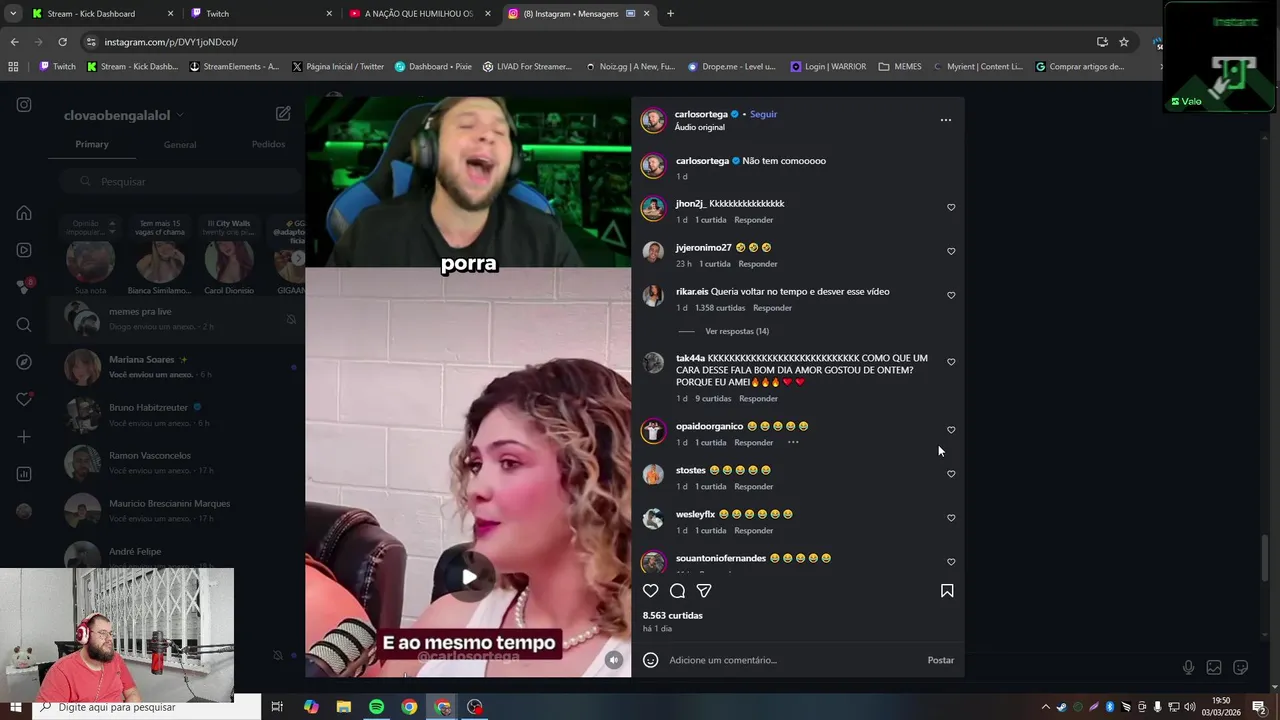The height and width of the screenshot is (720, 1280).
Task: Open File Explorer from the taskbar
Action: click(x=343, y=707)
